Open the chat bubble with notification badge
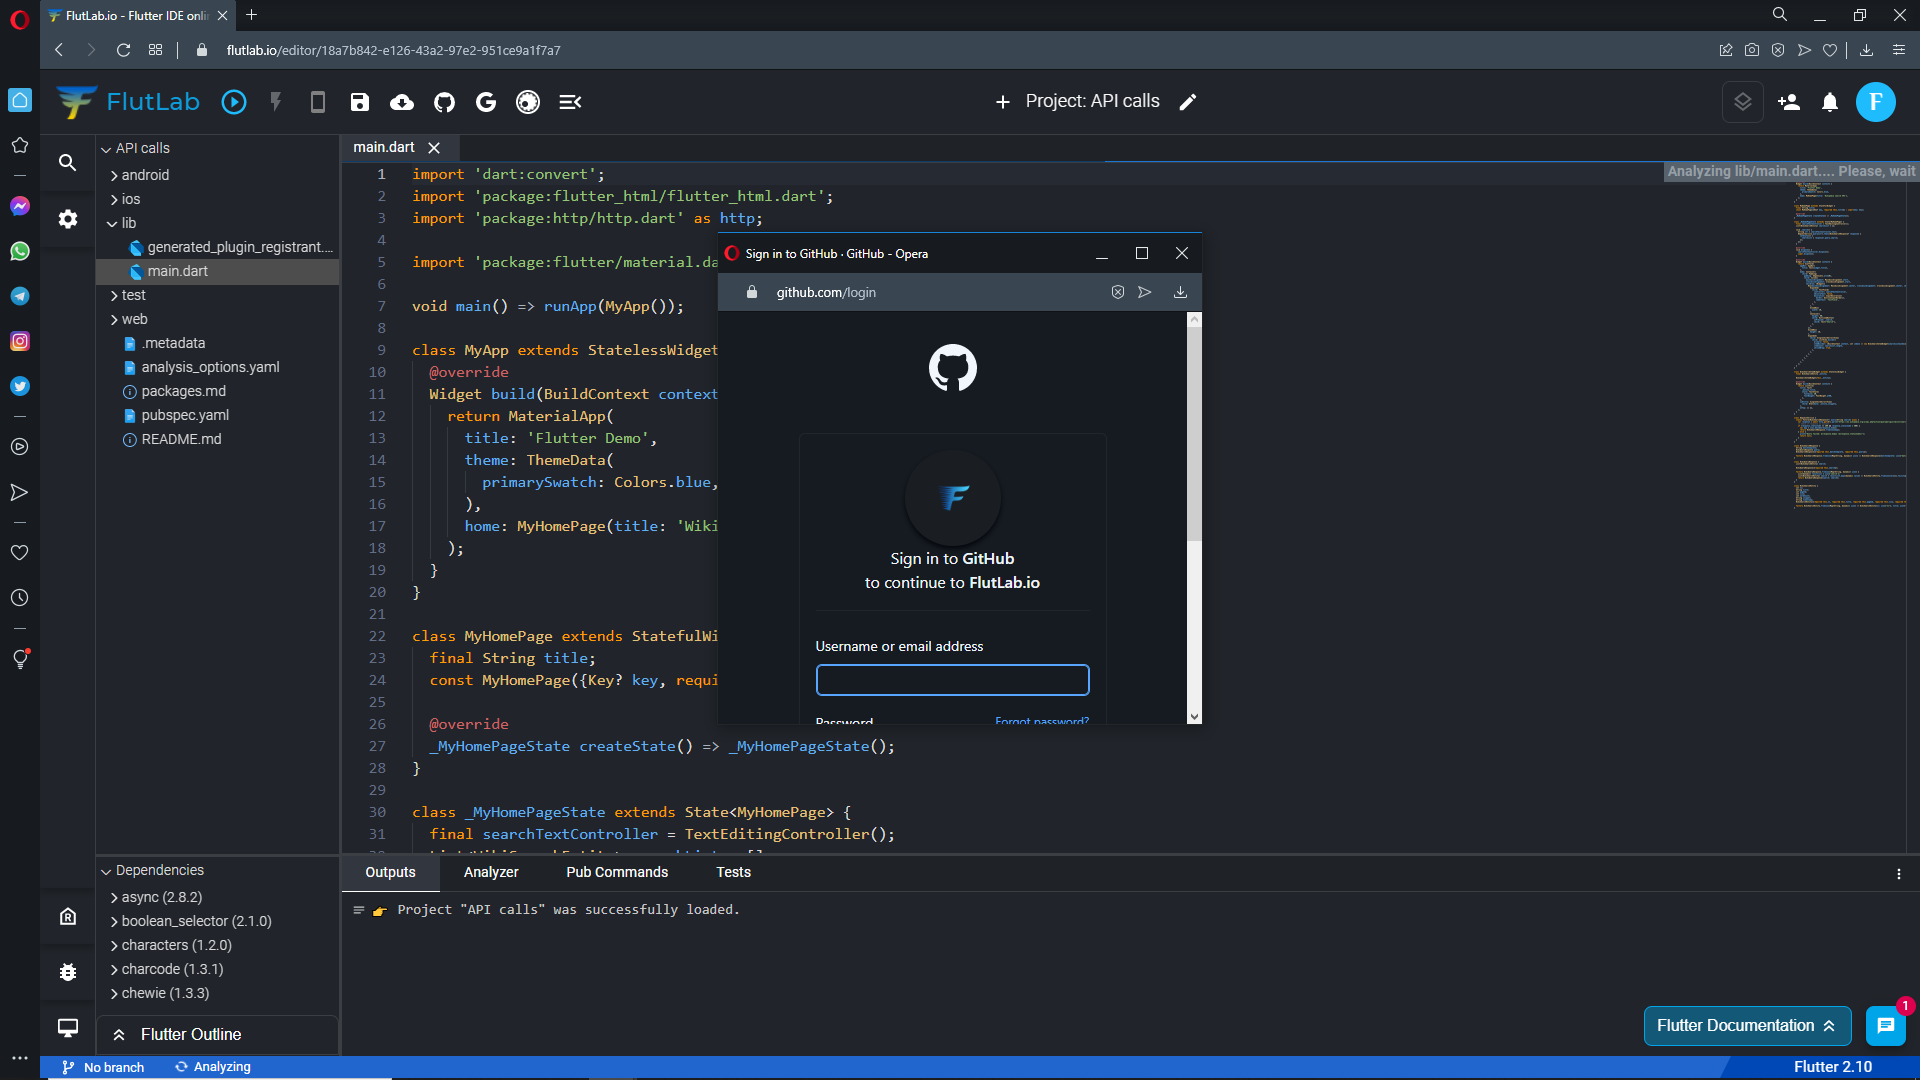Viewport: 1920px width, 1080px height. point(1886,1026)
